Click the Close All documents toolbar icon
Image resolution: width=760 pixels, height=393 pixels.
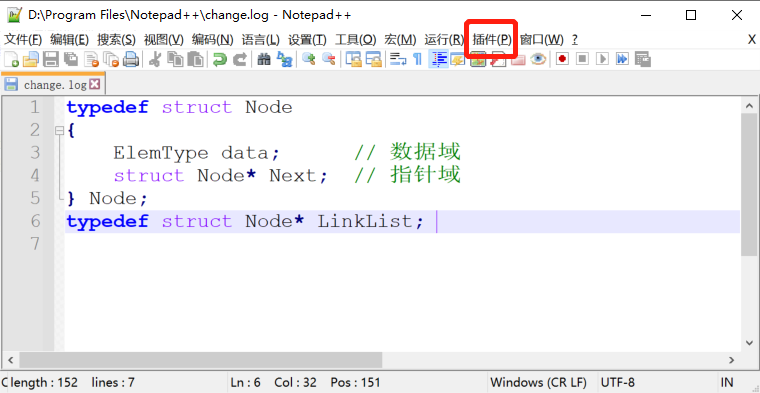111,59
